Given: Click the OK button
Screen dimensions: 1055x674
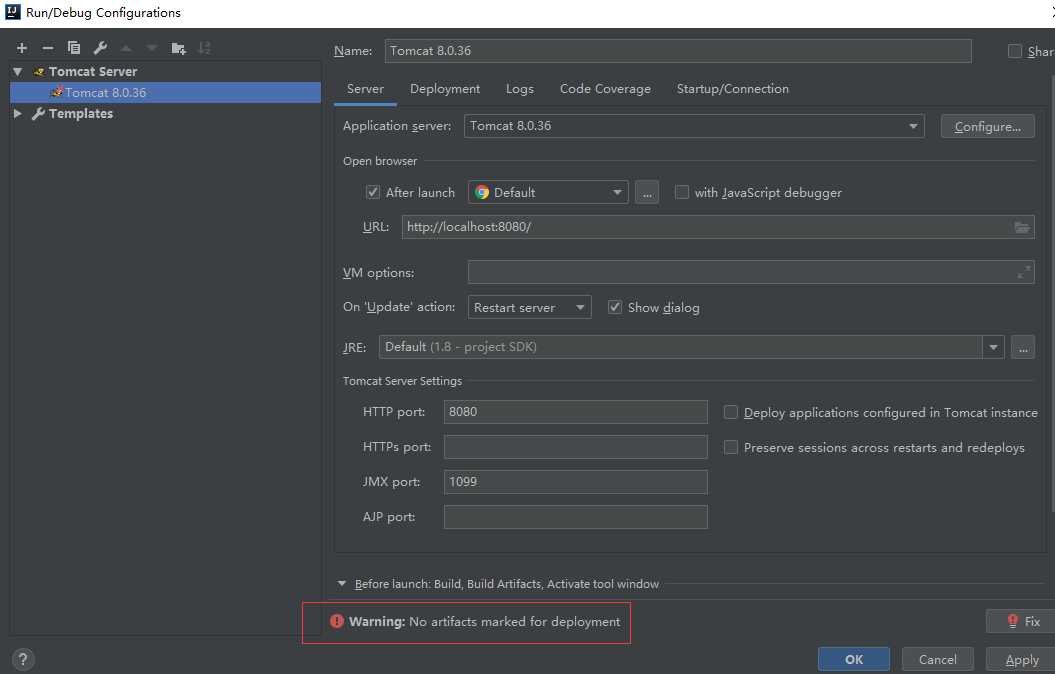Looking at the screenshot, I should point(854,659).
